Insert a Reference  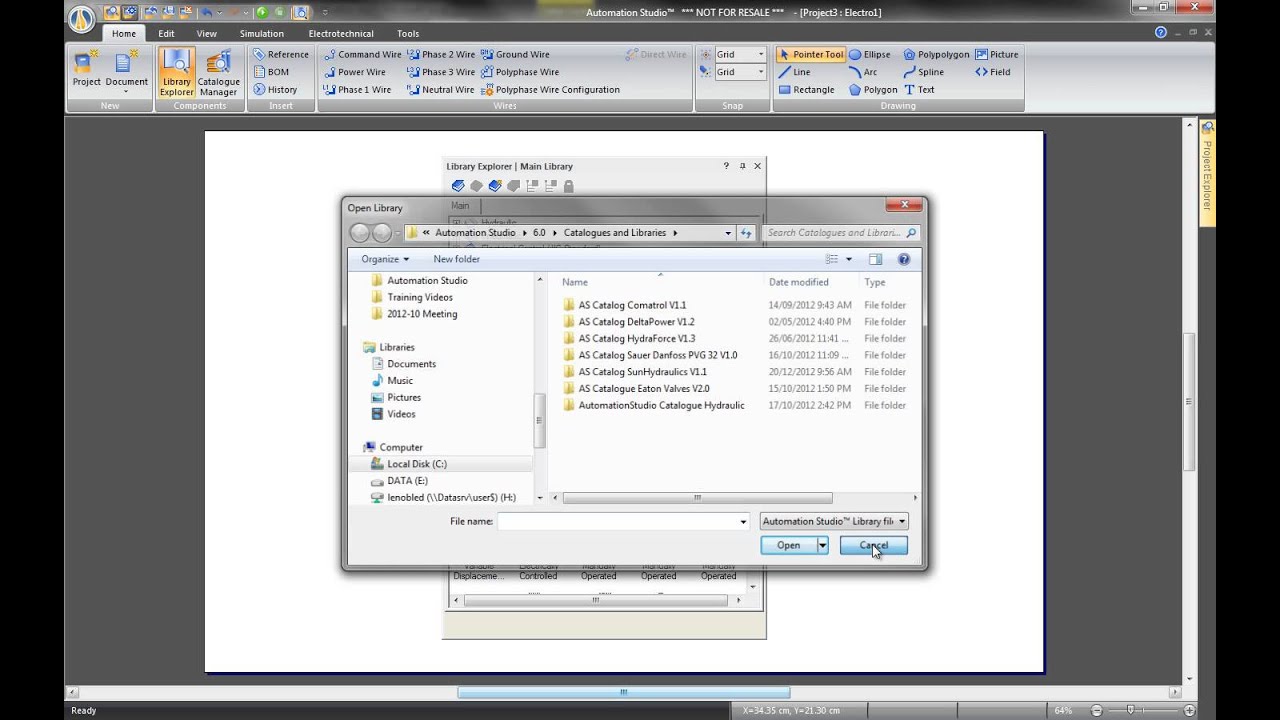coord(280,54)
